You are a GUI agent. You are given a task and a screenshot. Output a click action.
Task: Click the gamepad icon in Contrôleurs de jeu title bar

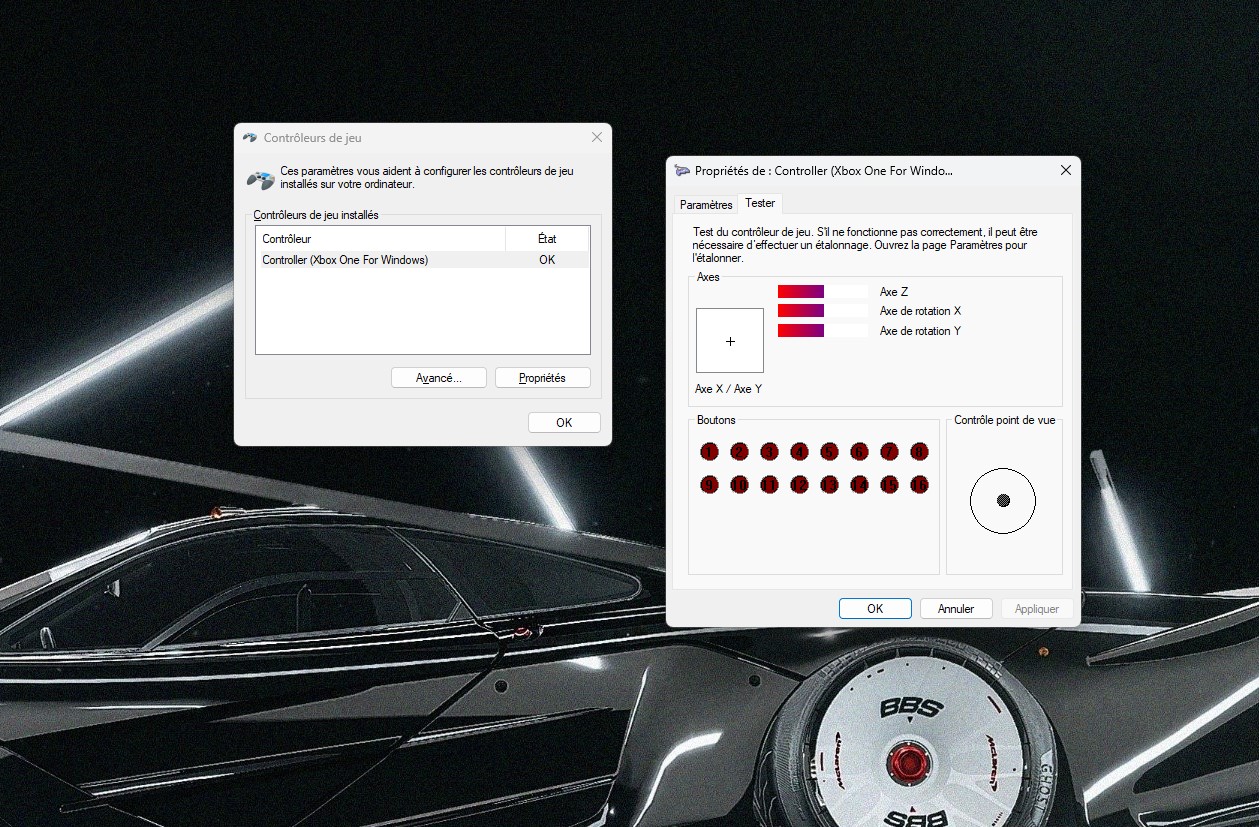click(x=250, y=138)
